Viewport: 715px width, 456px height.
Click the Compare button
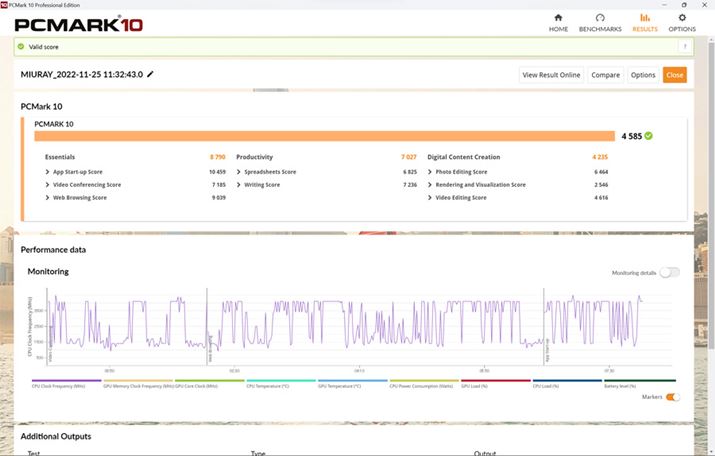605,75
